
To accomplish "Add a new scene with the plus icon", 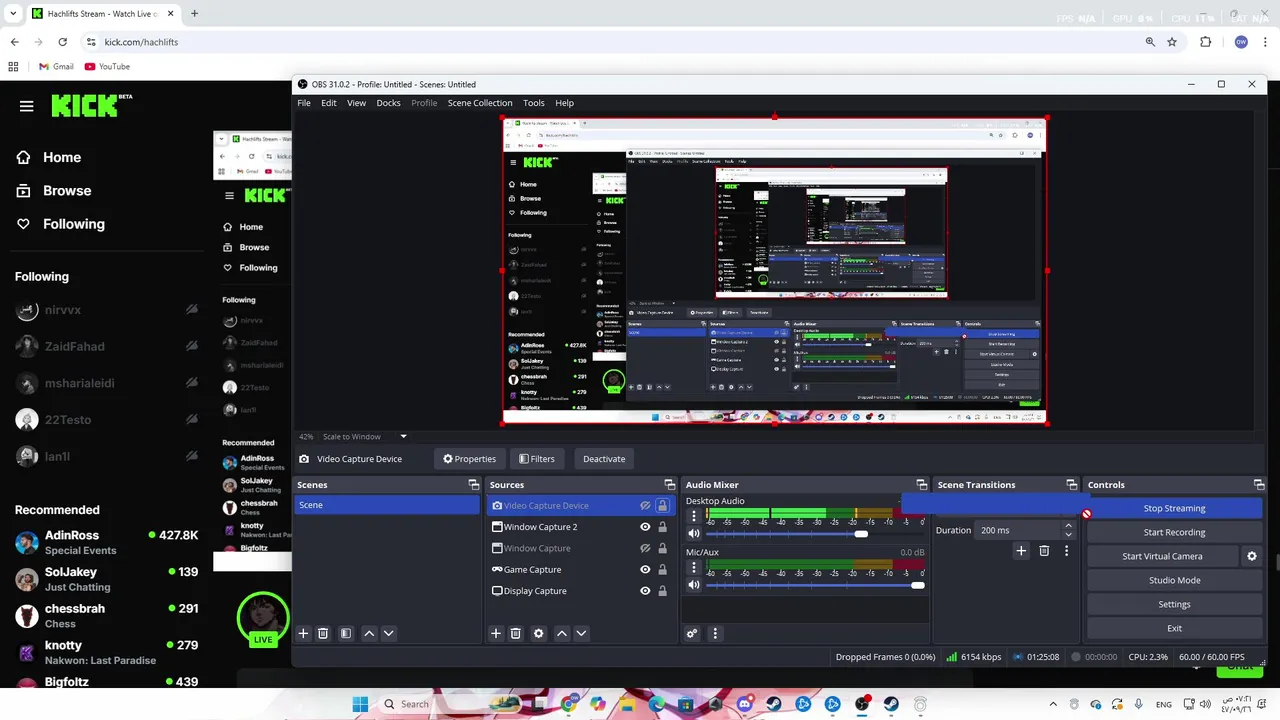I will [x=303, y=633].
